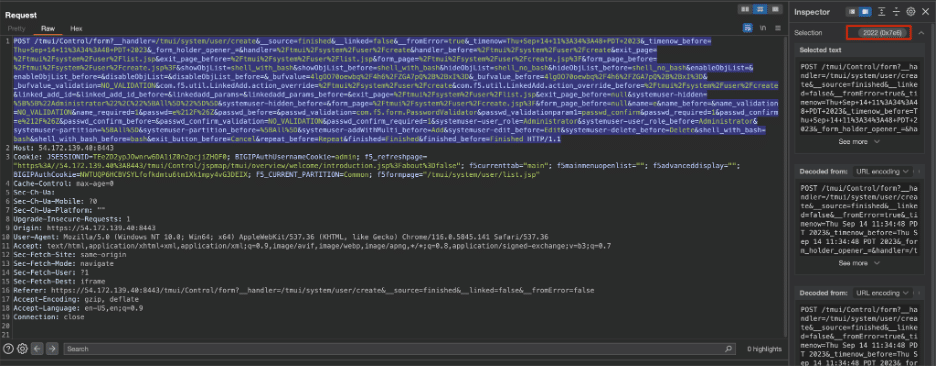This screenshot has width=936, height=366.
Task: Select combined tabbed layout icon
Action: (775, 9)
